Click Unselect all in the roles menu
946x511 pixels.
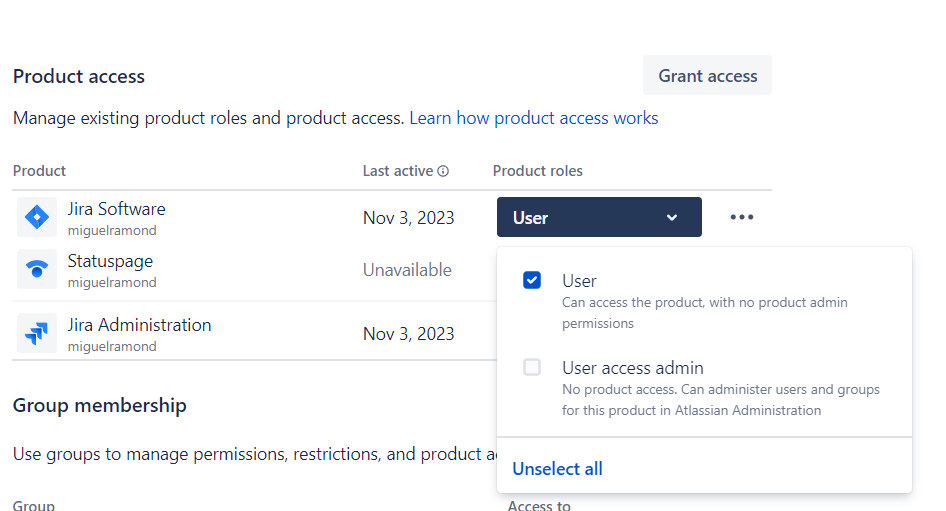(x=557, y=469)
